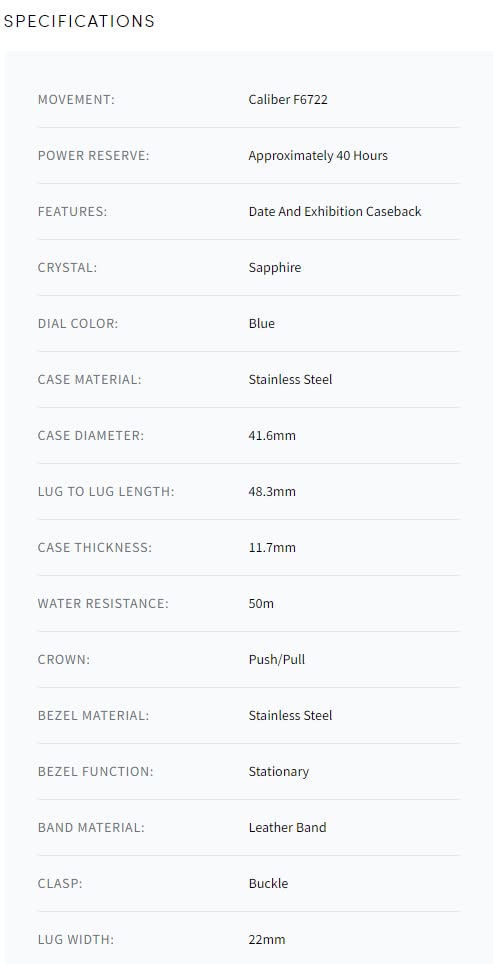Select the CRYSTAL label

[x=67, y=267]
